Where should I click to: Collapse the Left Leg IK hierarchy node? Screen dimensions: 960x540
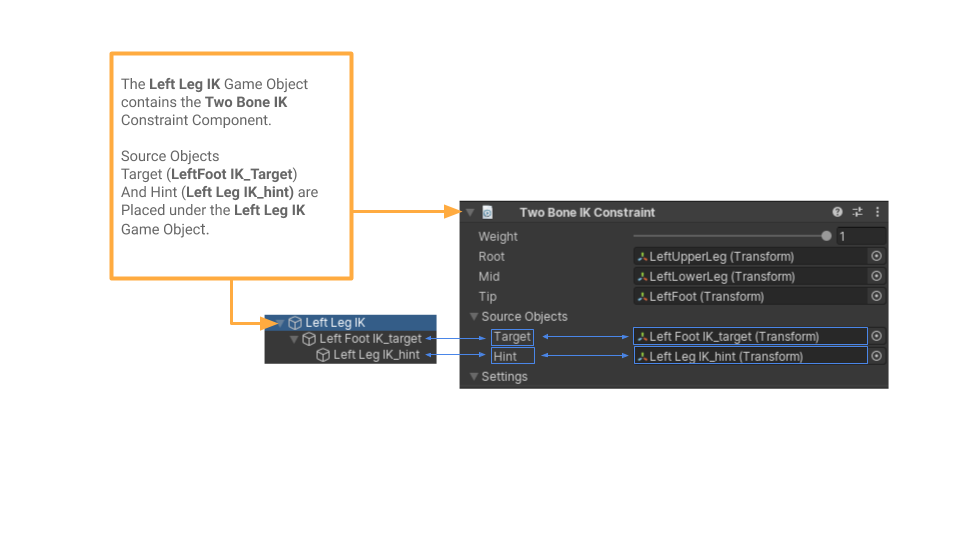click(x=279, y=323)
